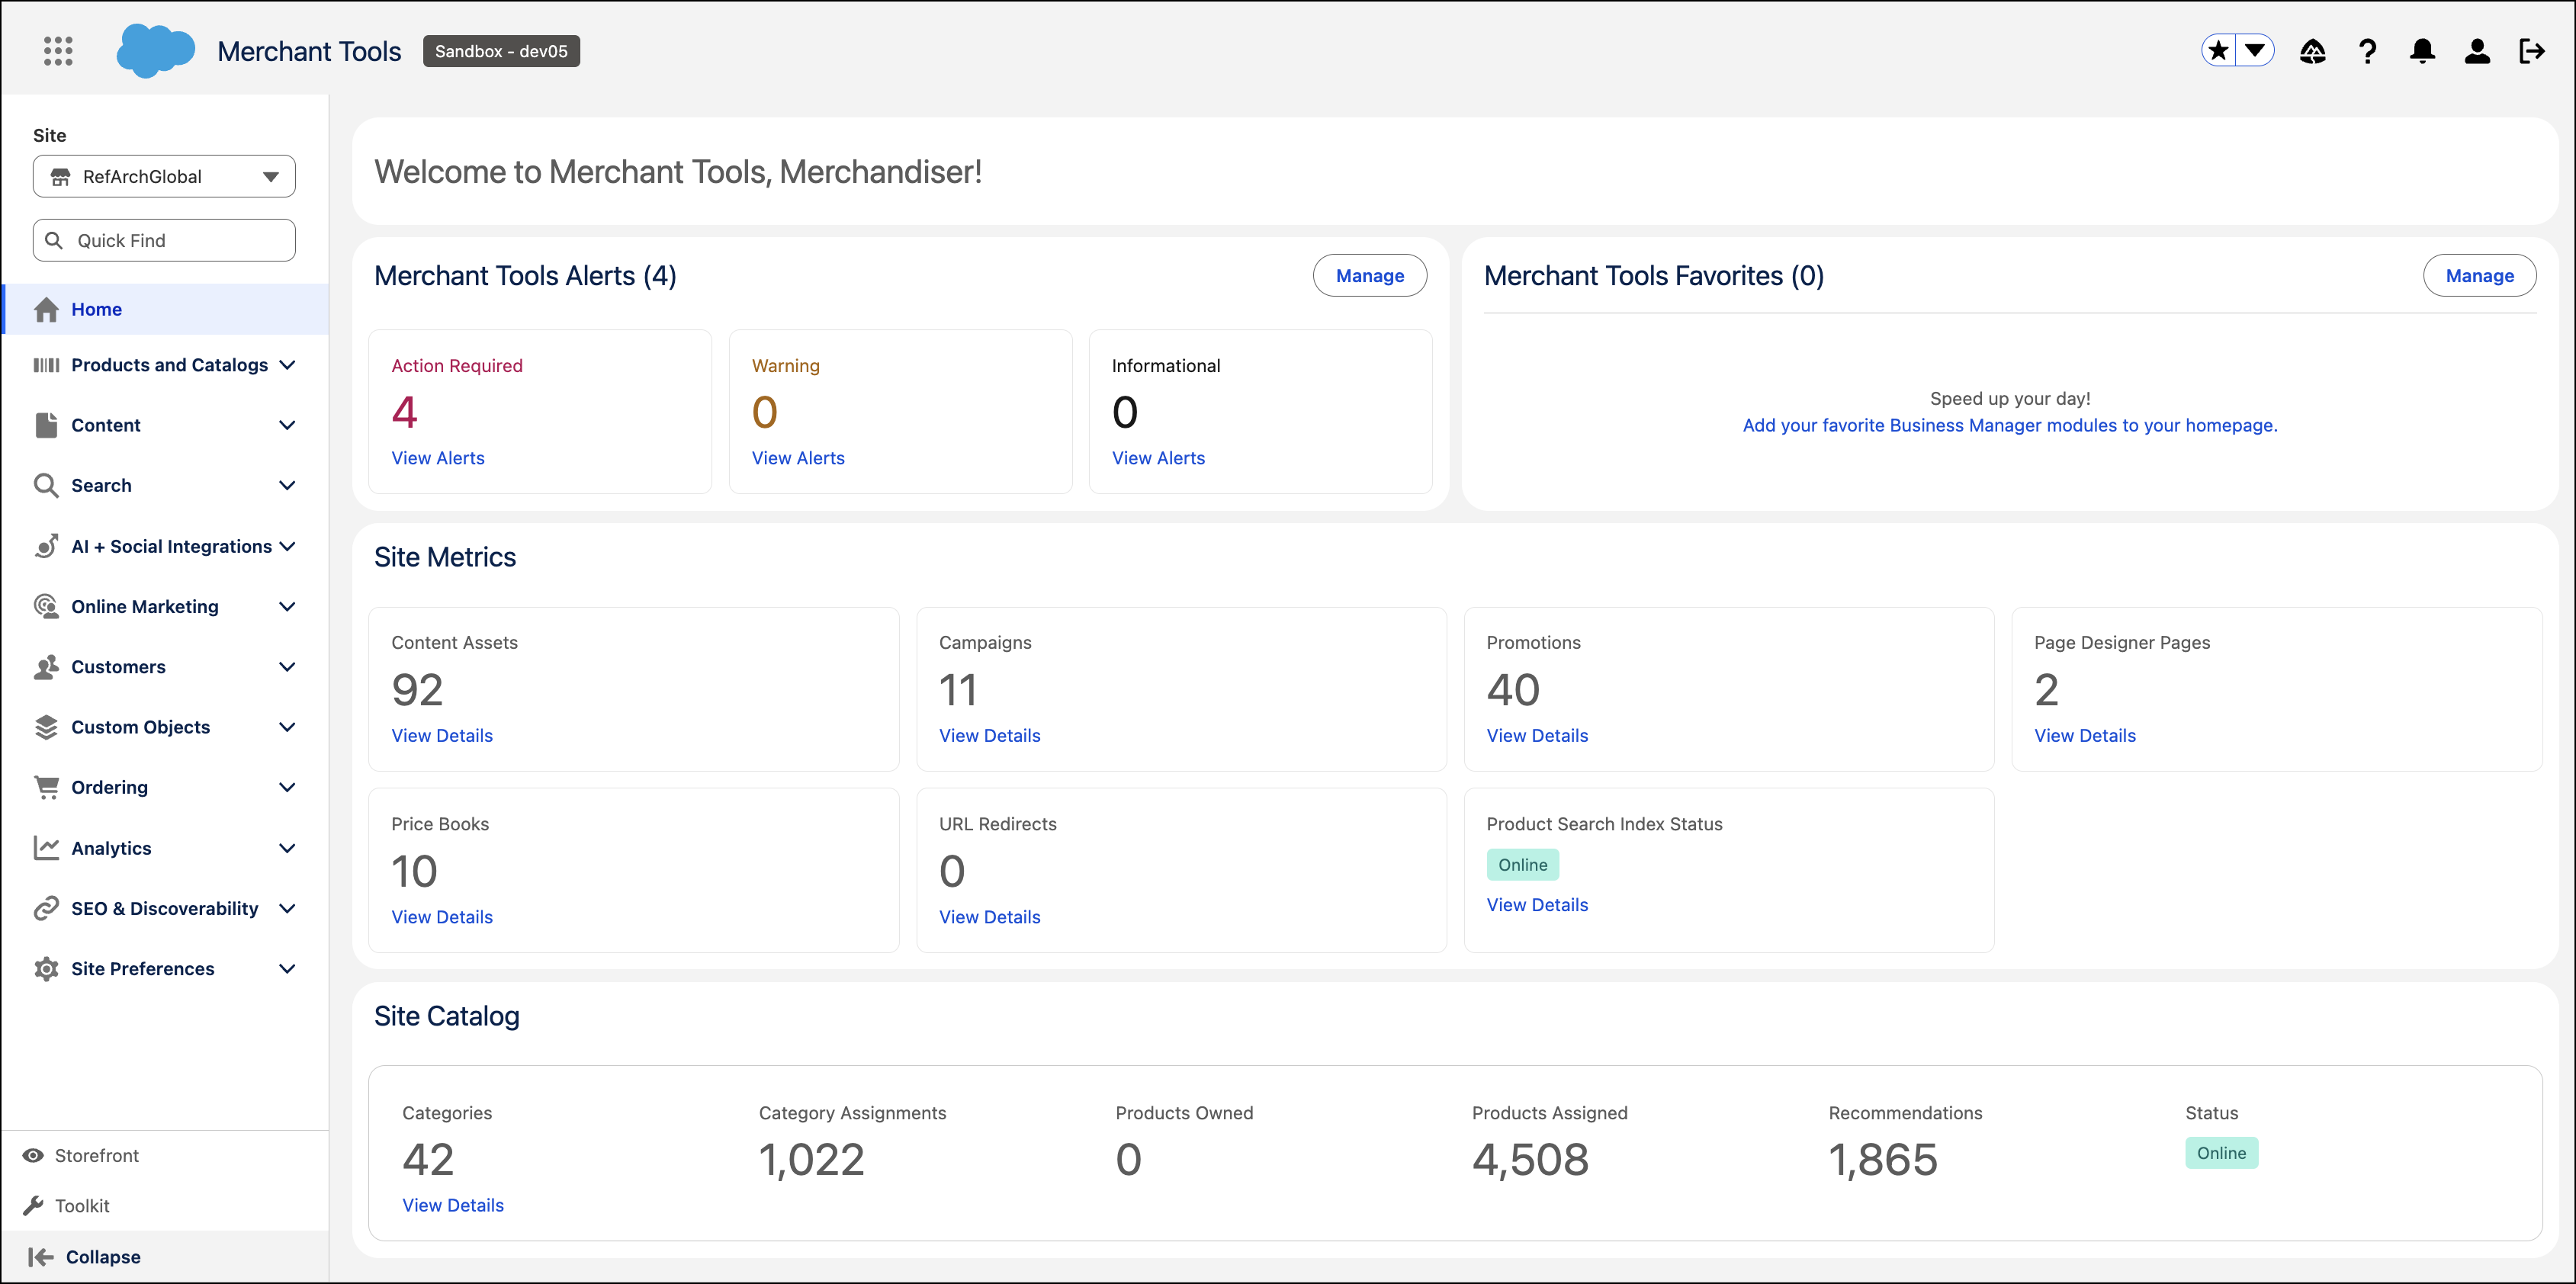The image size is (2576, 1284).
Task: Open the favorites dropdown arrow in header
Action: (2255, 51)
